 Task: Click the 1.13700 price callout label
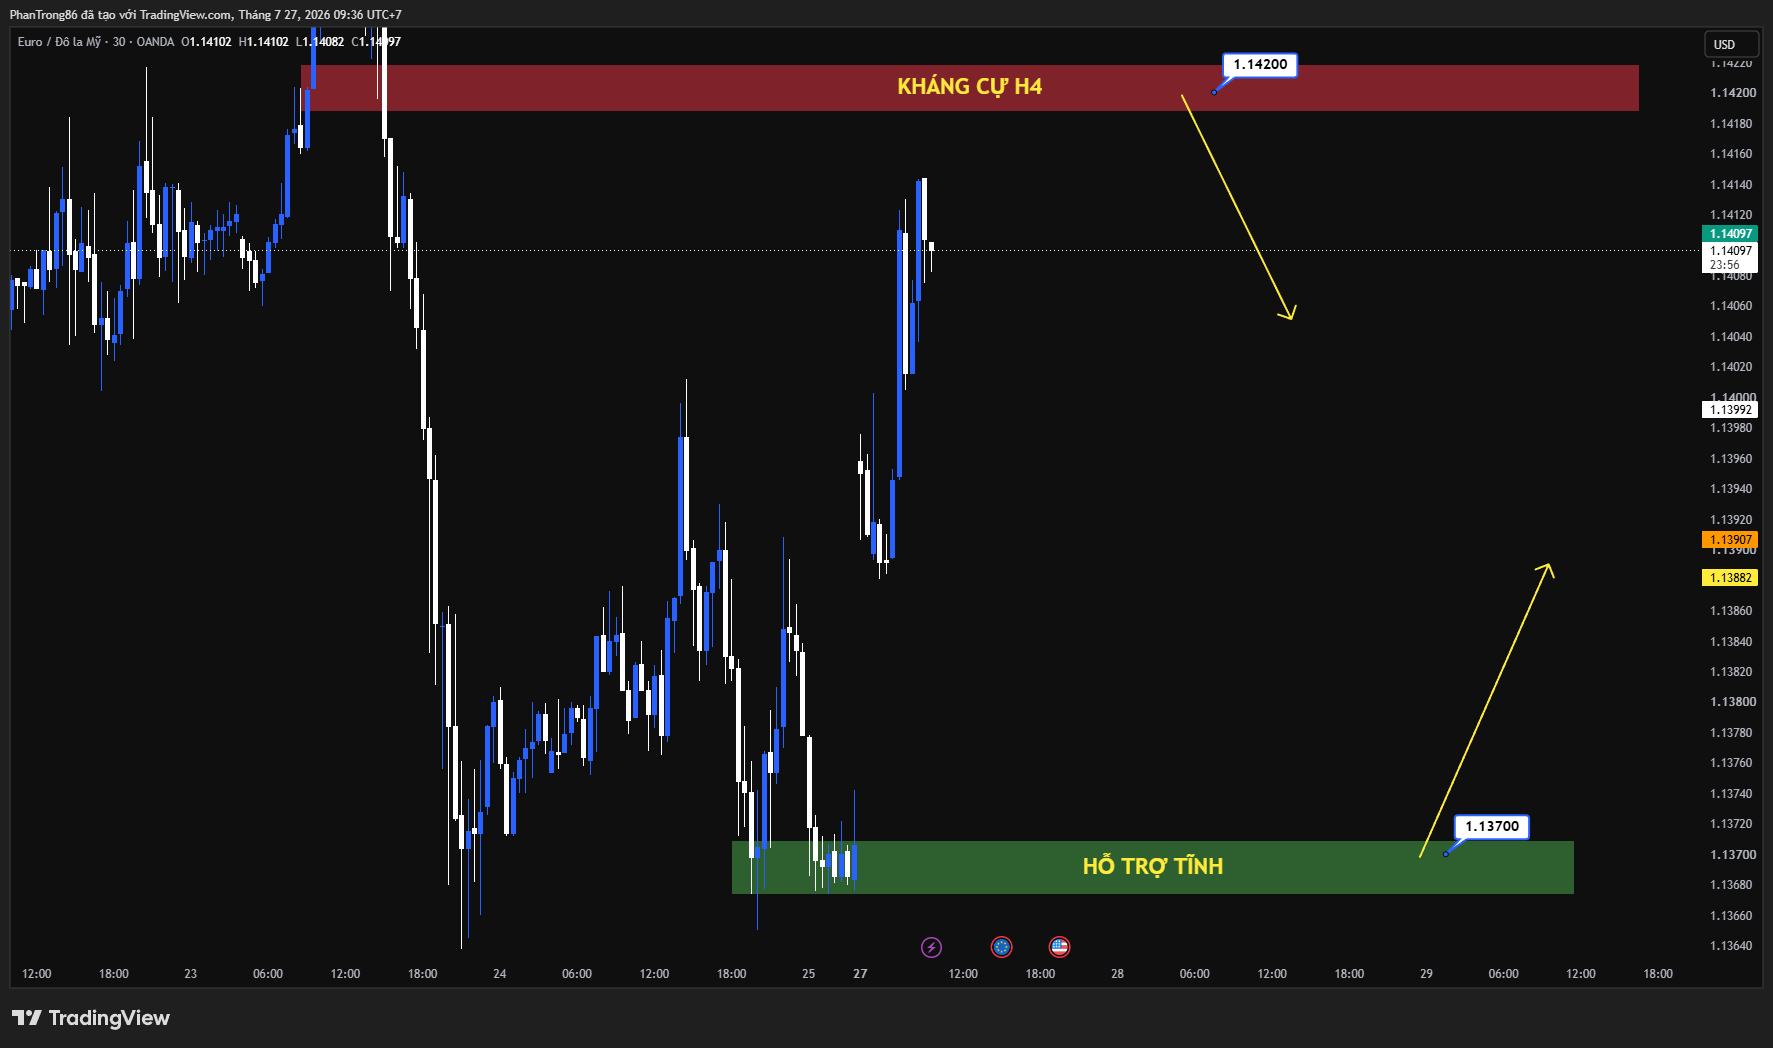(1491, 826)
